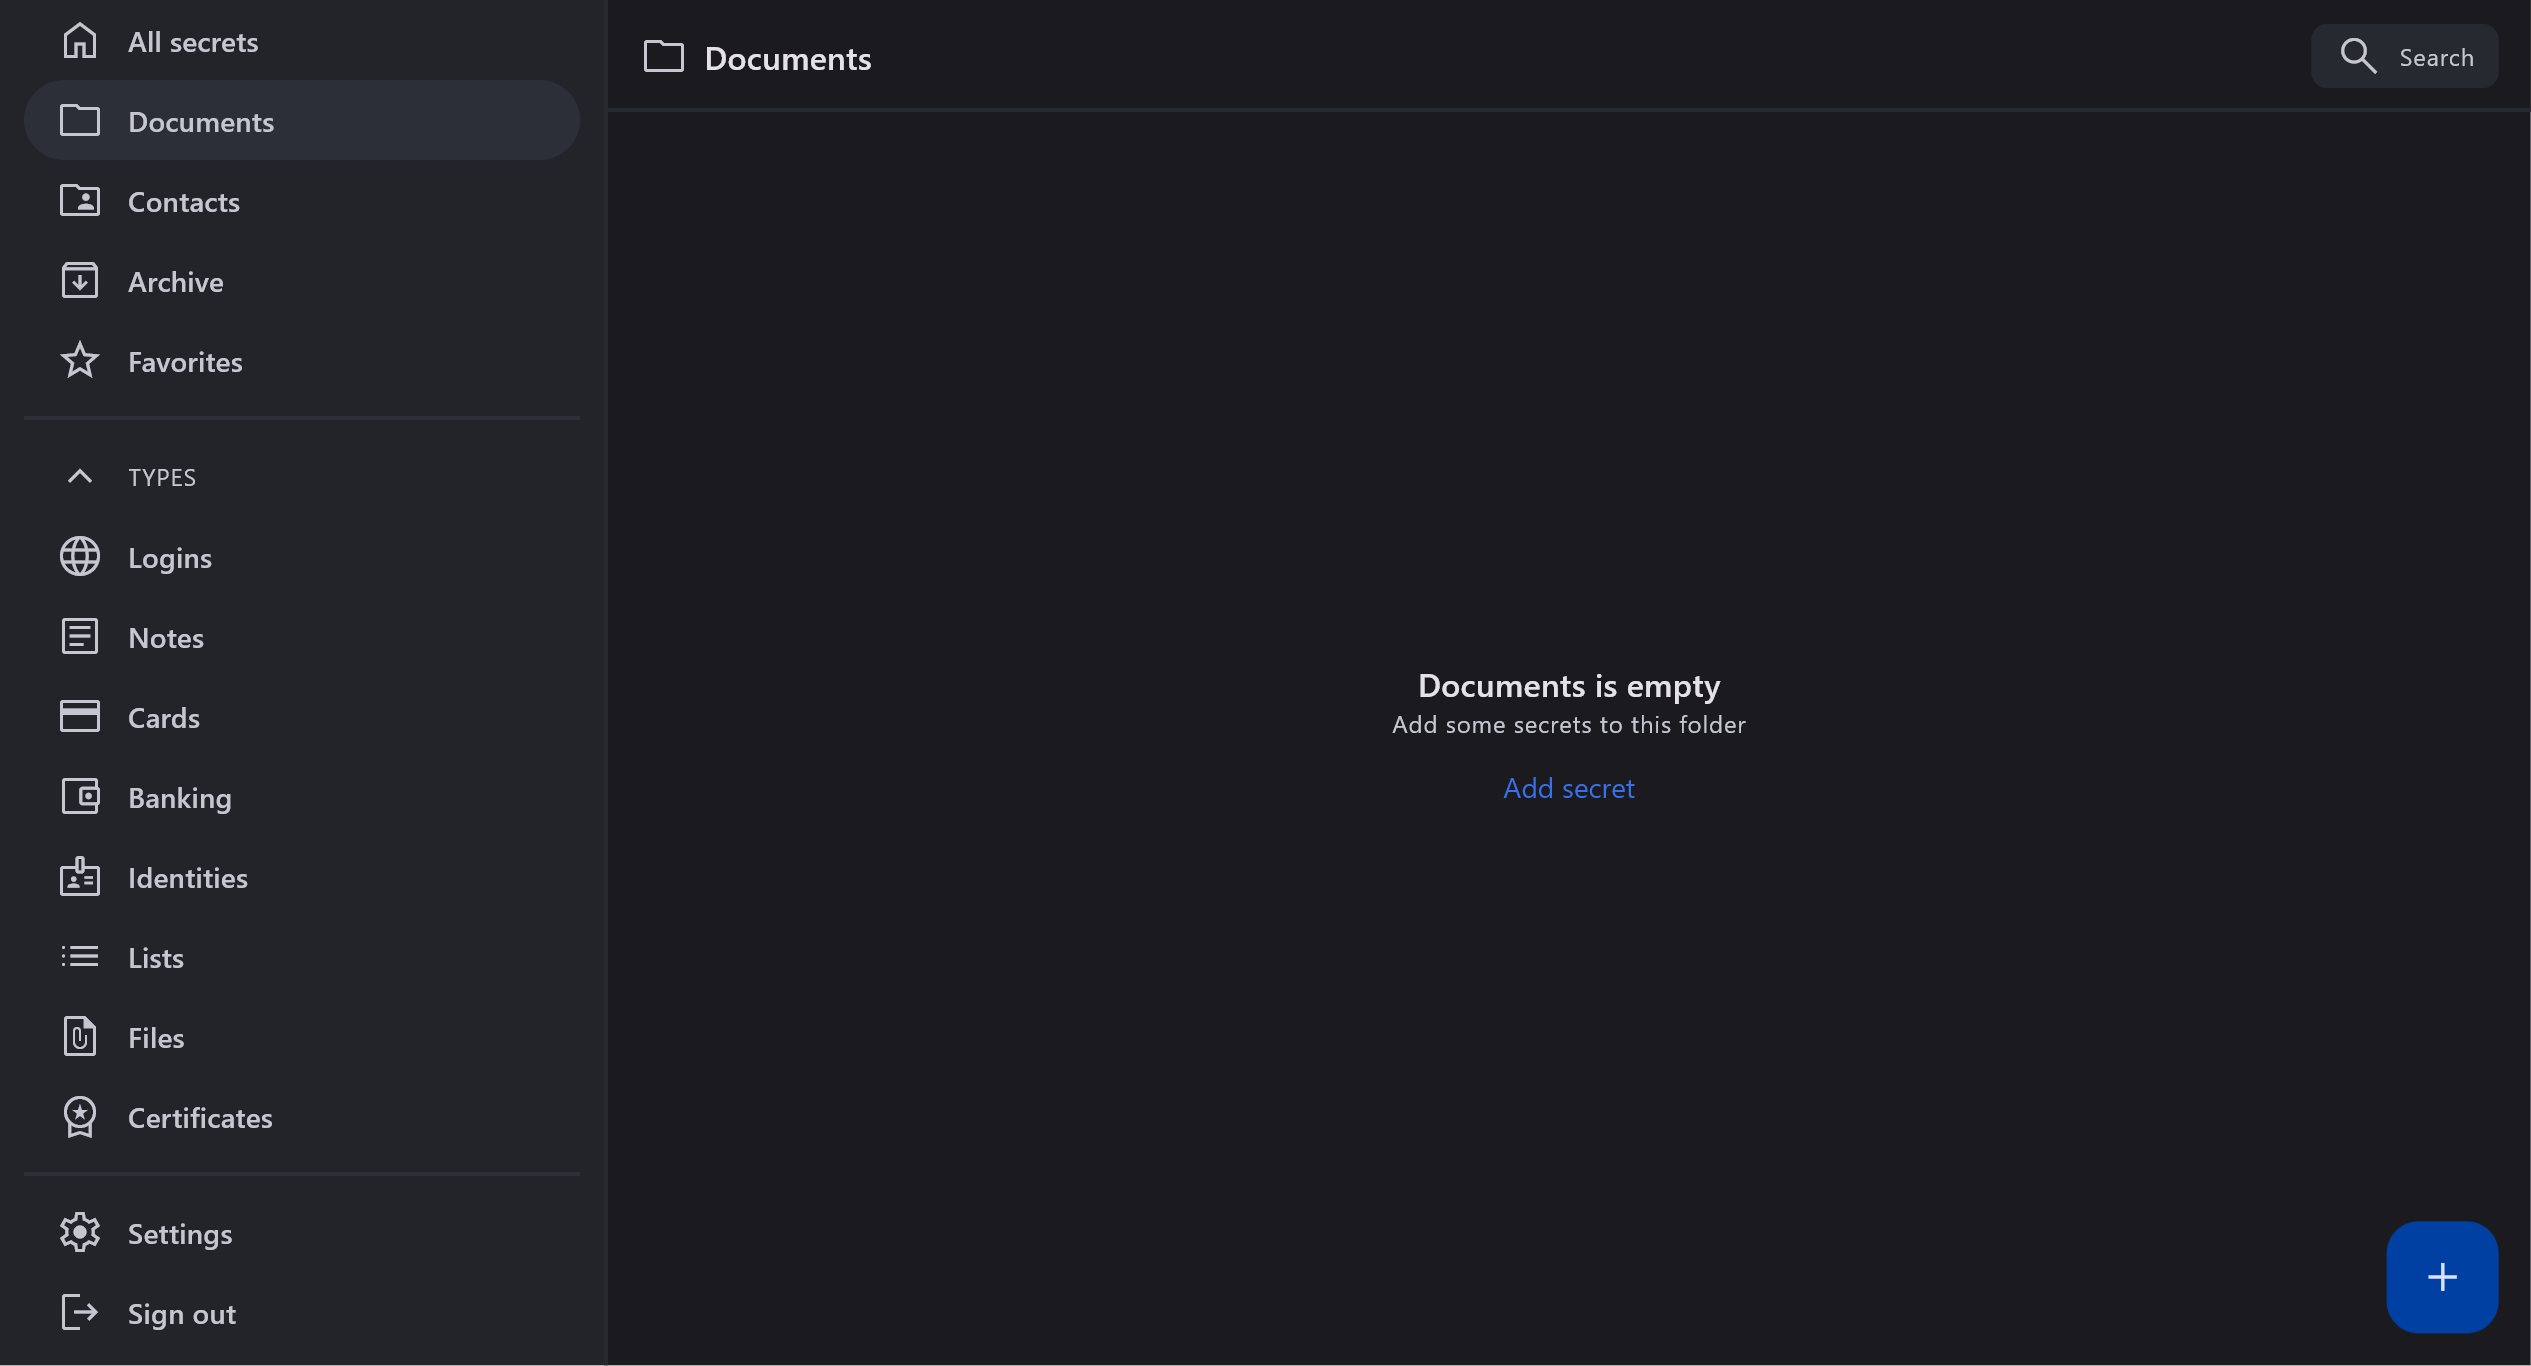The height and width of the screenshot is (1366, 2531).
Task: Select the Identities badge icon
Action: 80,877
